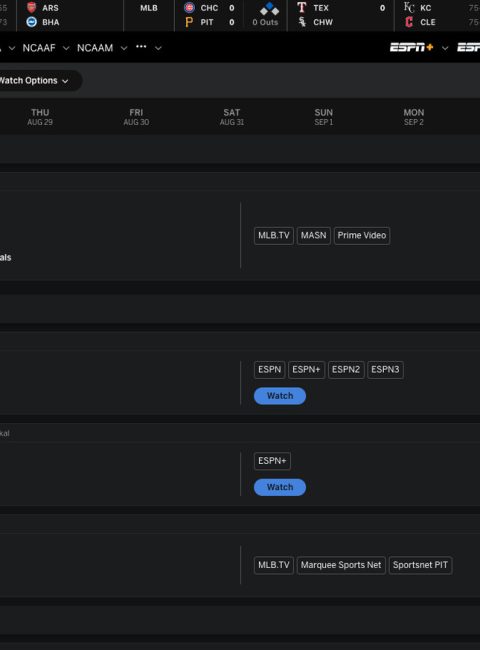Click the Texas Rangers T logo
480x650 pixels.
tap(302, 7)
